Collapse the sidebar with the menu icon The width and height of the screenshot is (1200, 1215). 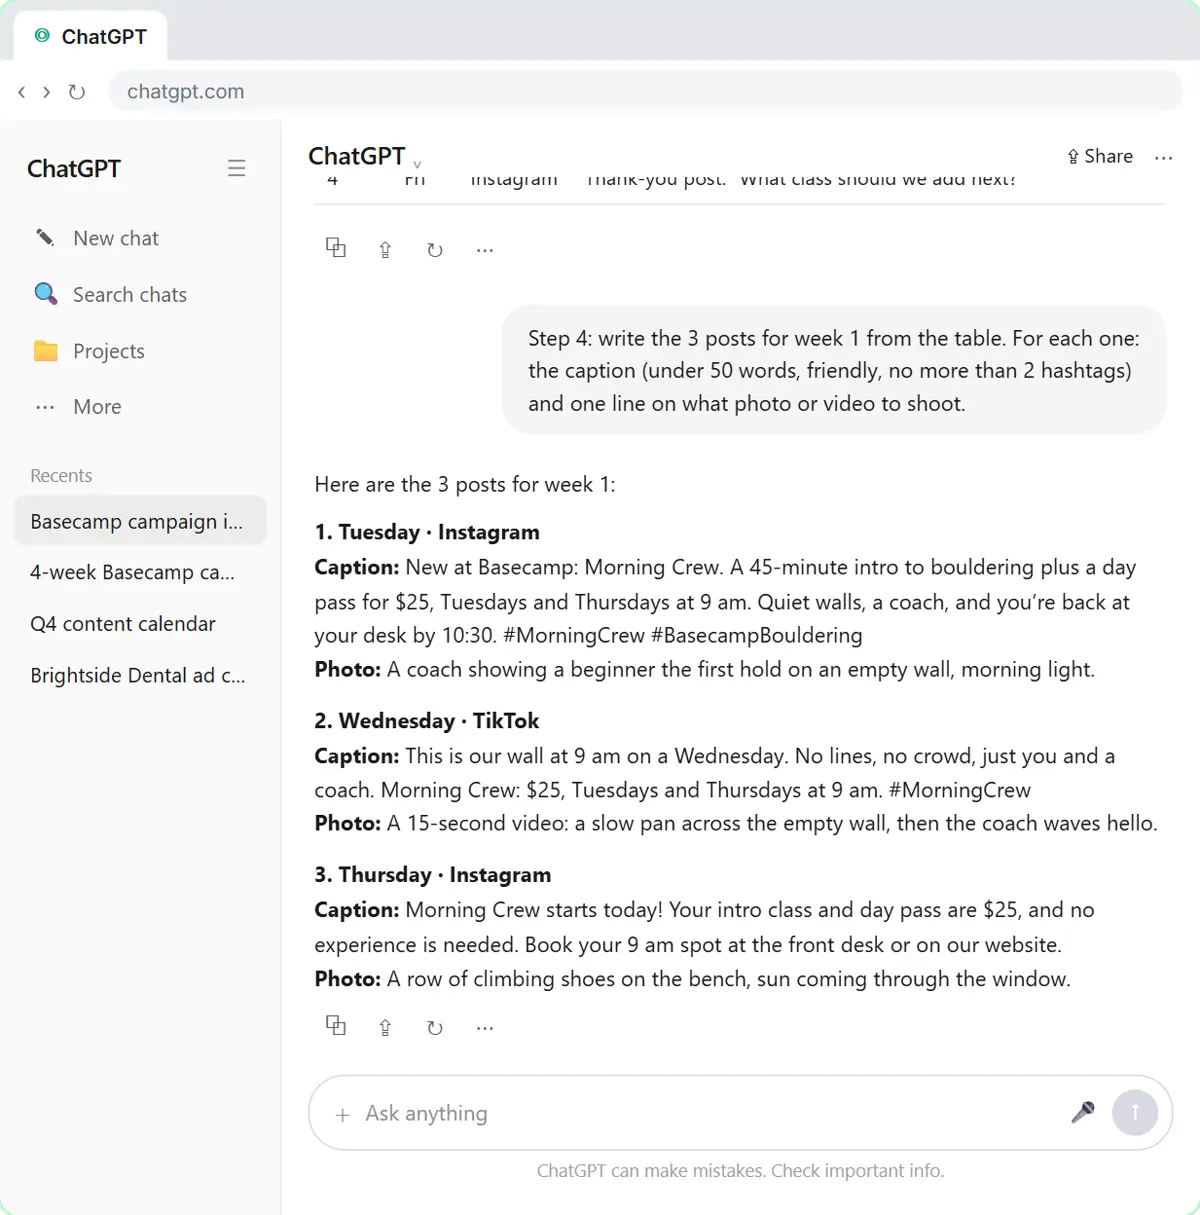[x=236, y=168]
